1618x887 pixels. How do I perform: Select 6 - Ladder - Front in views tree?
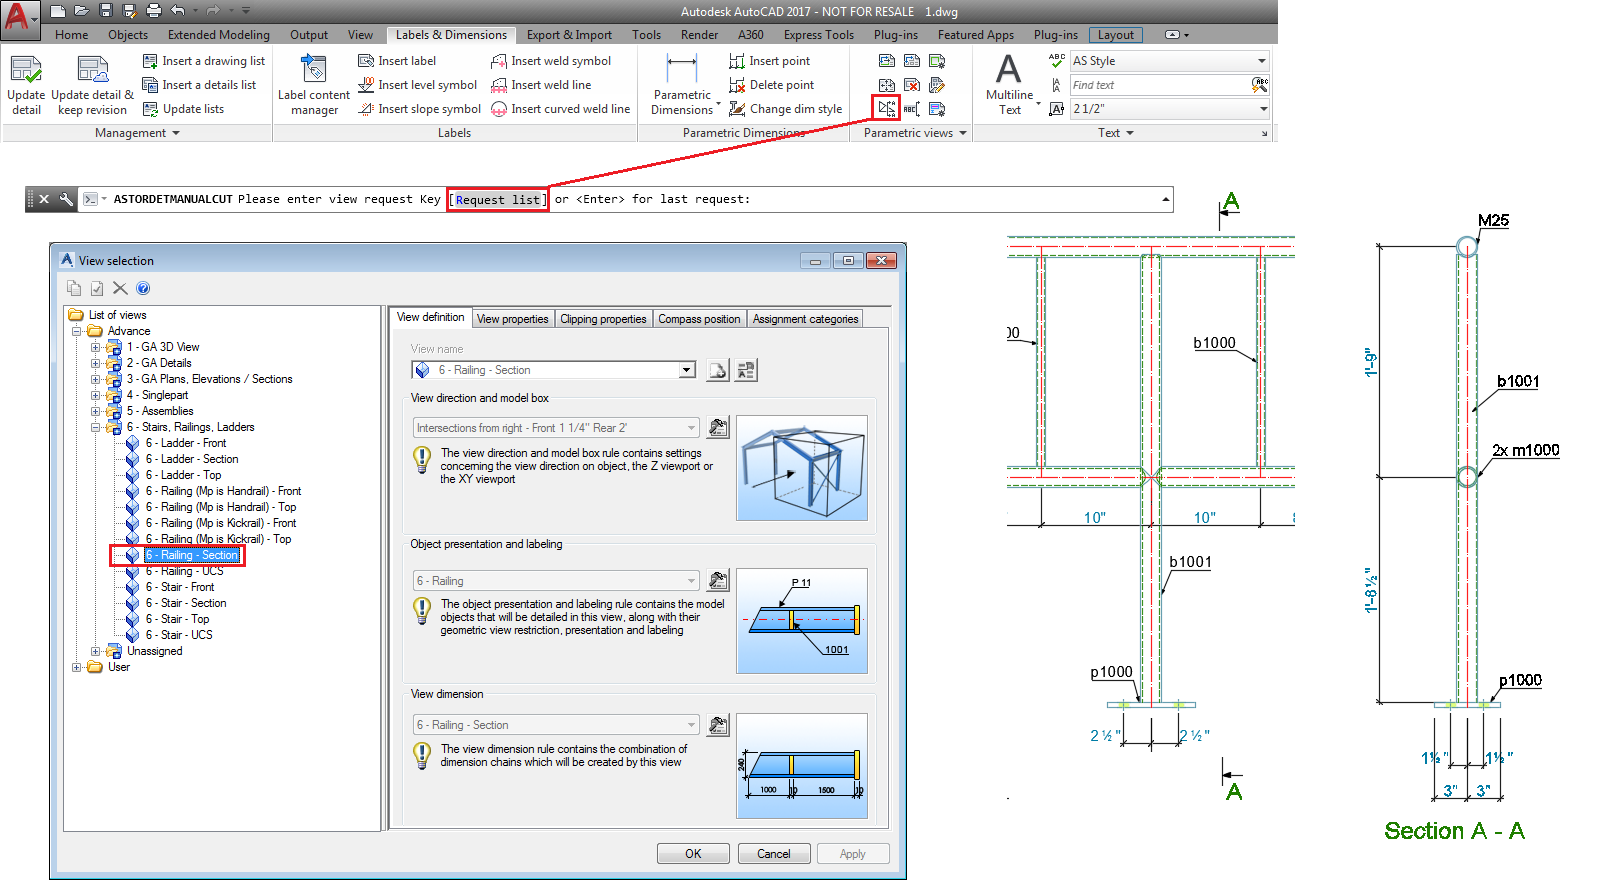(x=186, y=443)
